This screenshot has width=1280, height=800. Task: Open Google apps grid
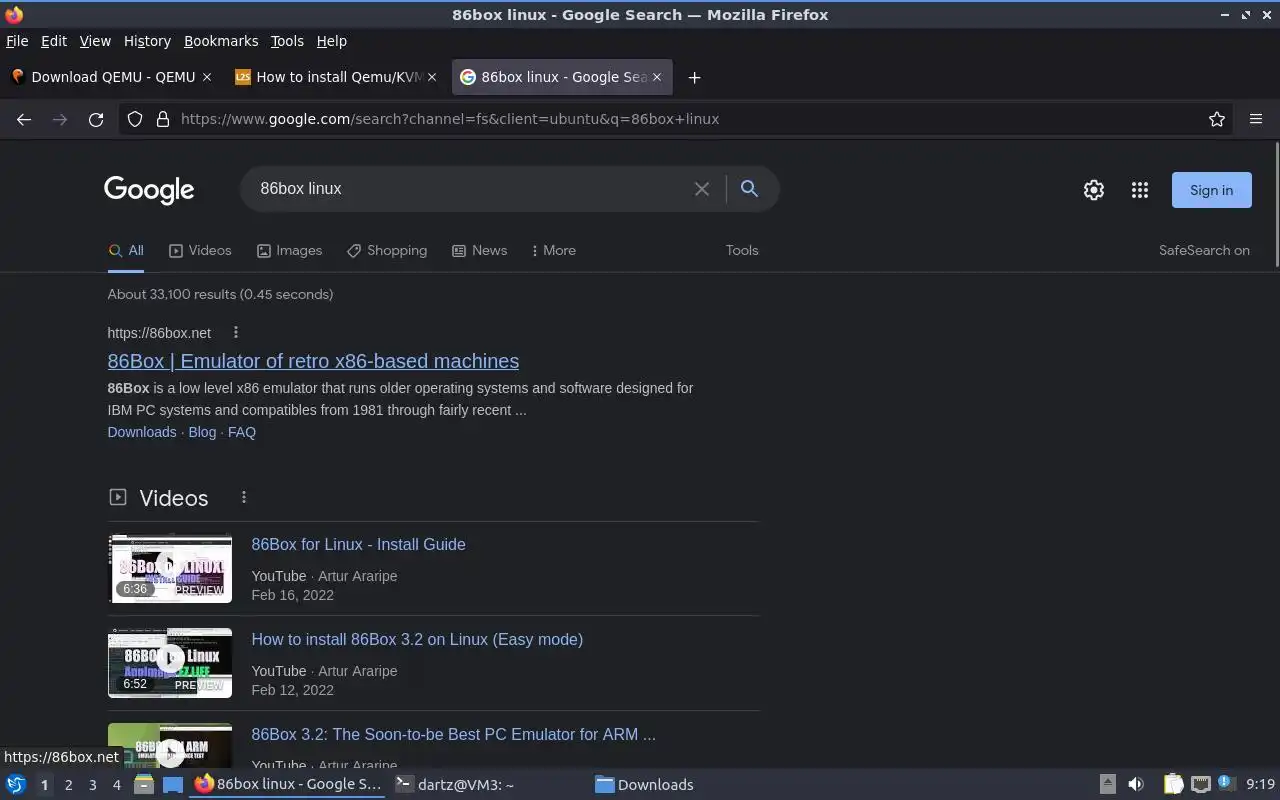click(x=1140, y=190)
